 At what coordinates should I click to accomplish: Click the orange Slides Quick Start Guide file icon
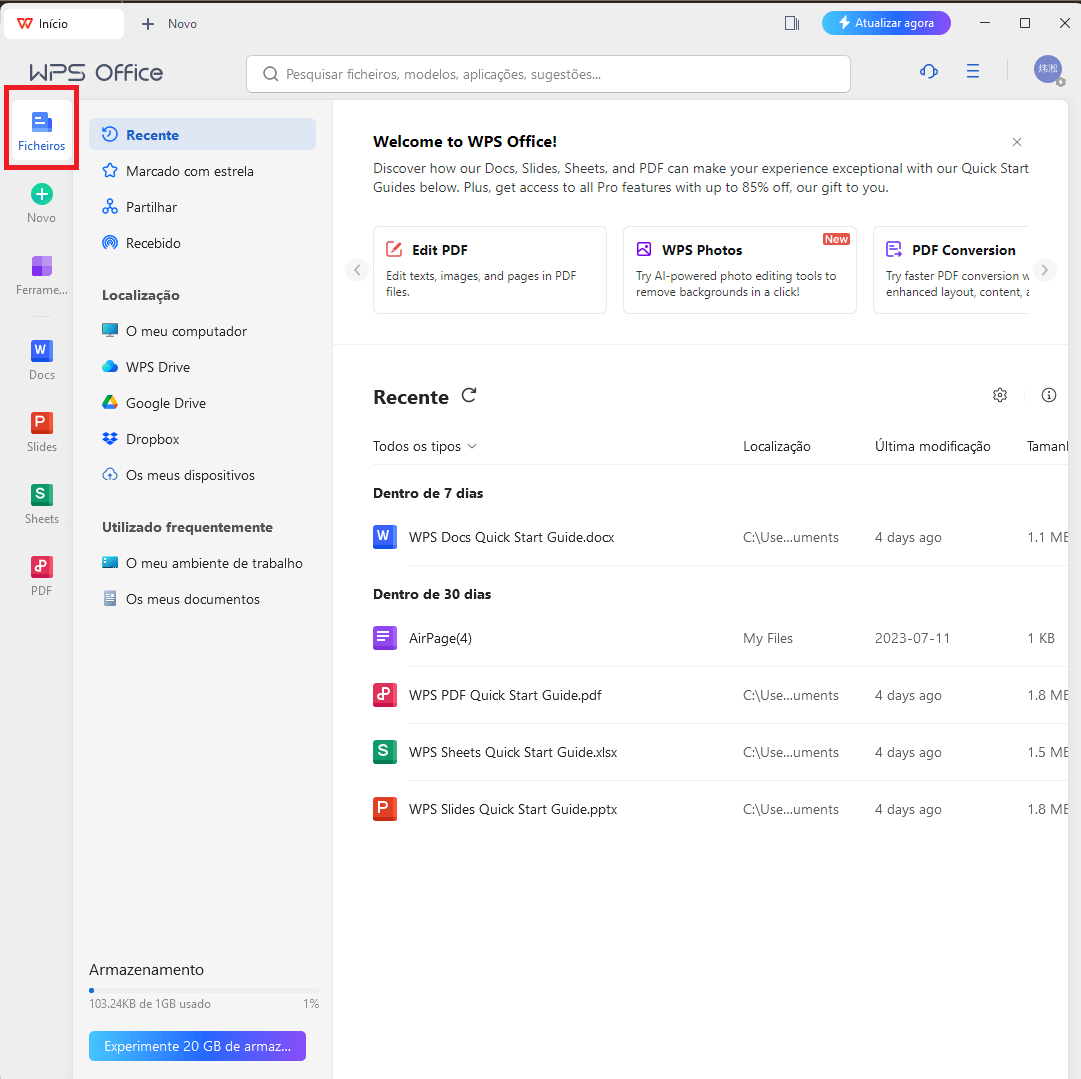click(385, 809)
